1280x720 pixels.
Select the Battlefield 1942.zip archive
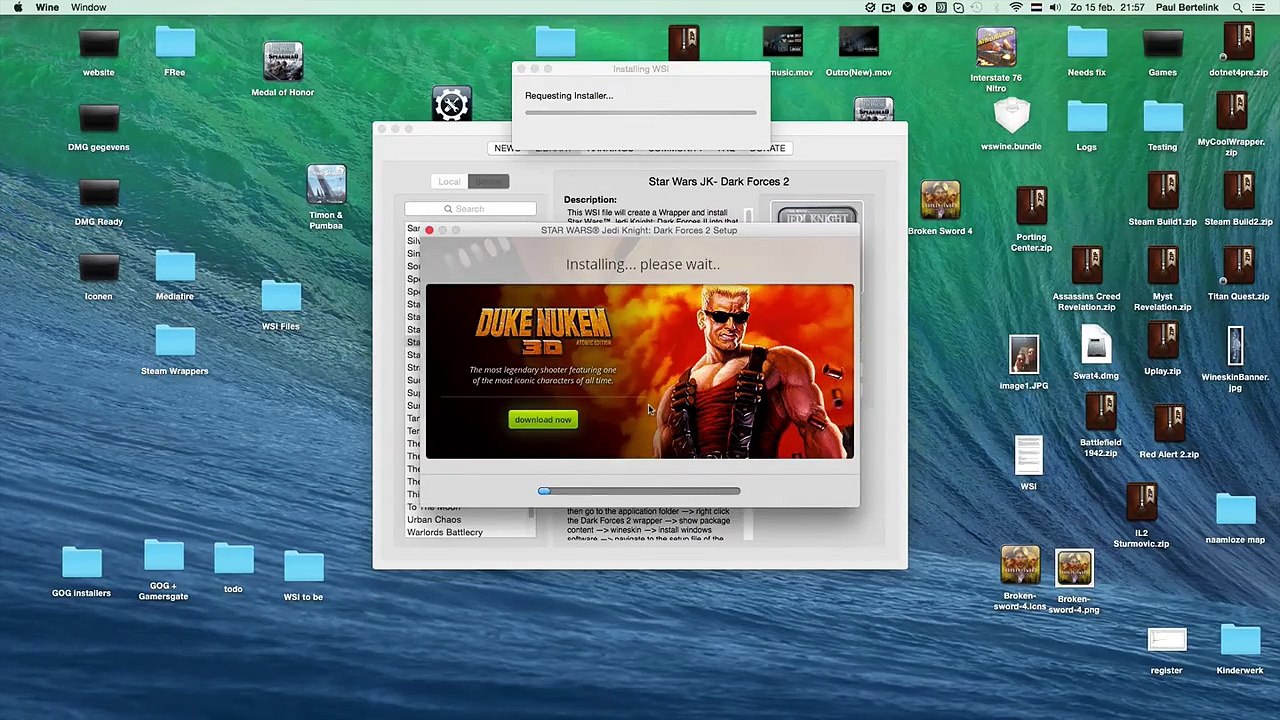click(1100, 413)
